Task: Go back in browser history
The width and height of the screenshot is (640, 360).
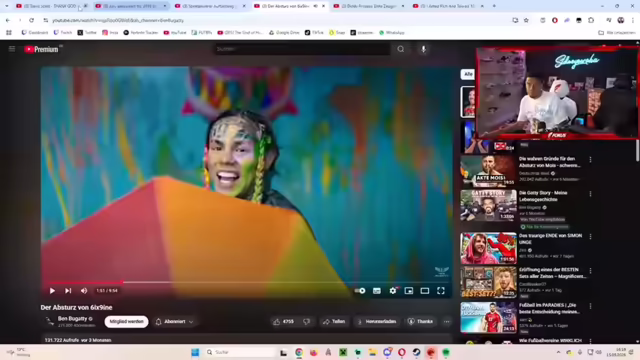Action: click(8, 20)
